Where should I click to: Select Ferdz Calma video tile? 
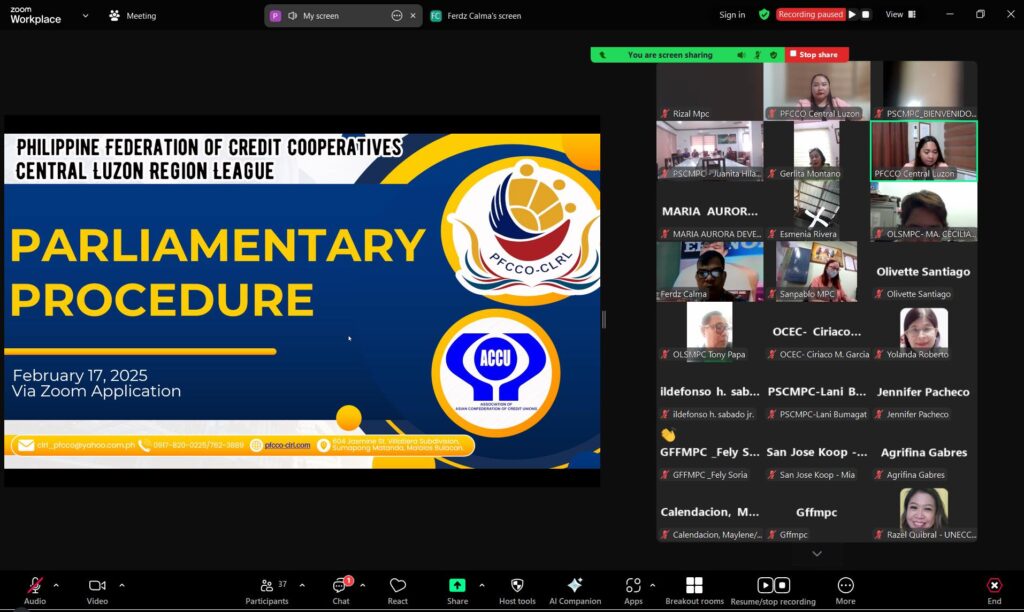pos(709,271)
